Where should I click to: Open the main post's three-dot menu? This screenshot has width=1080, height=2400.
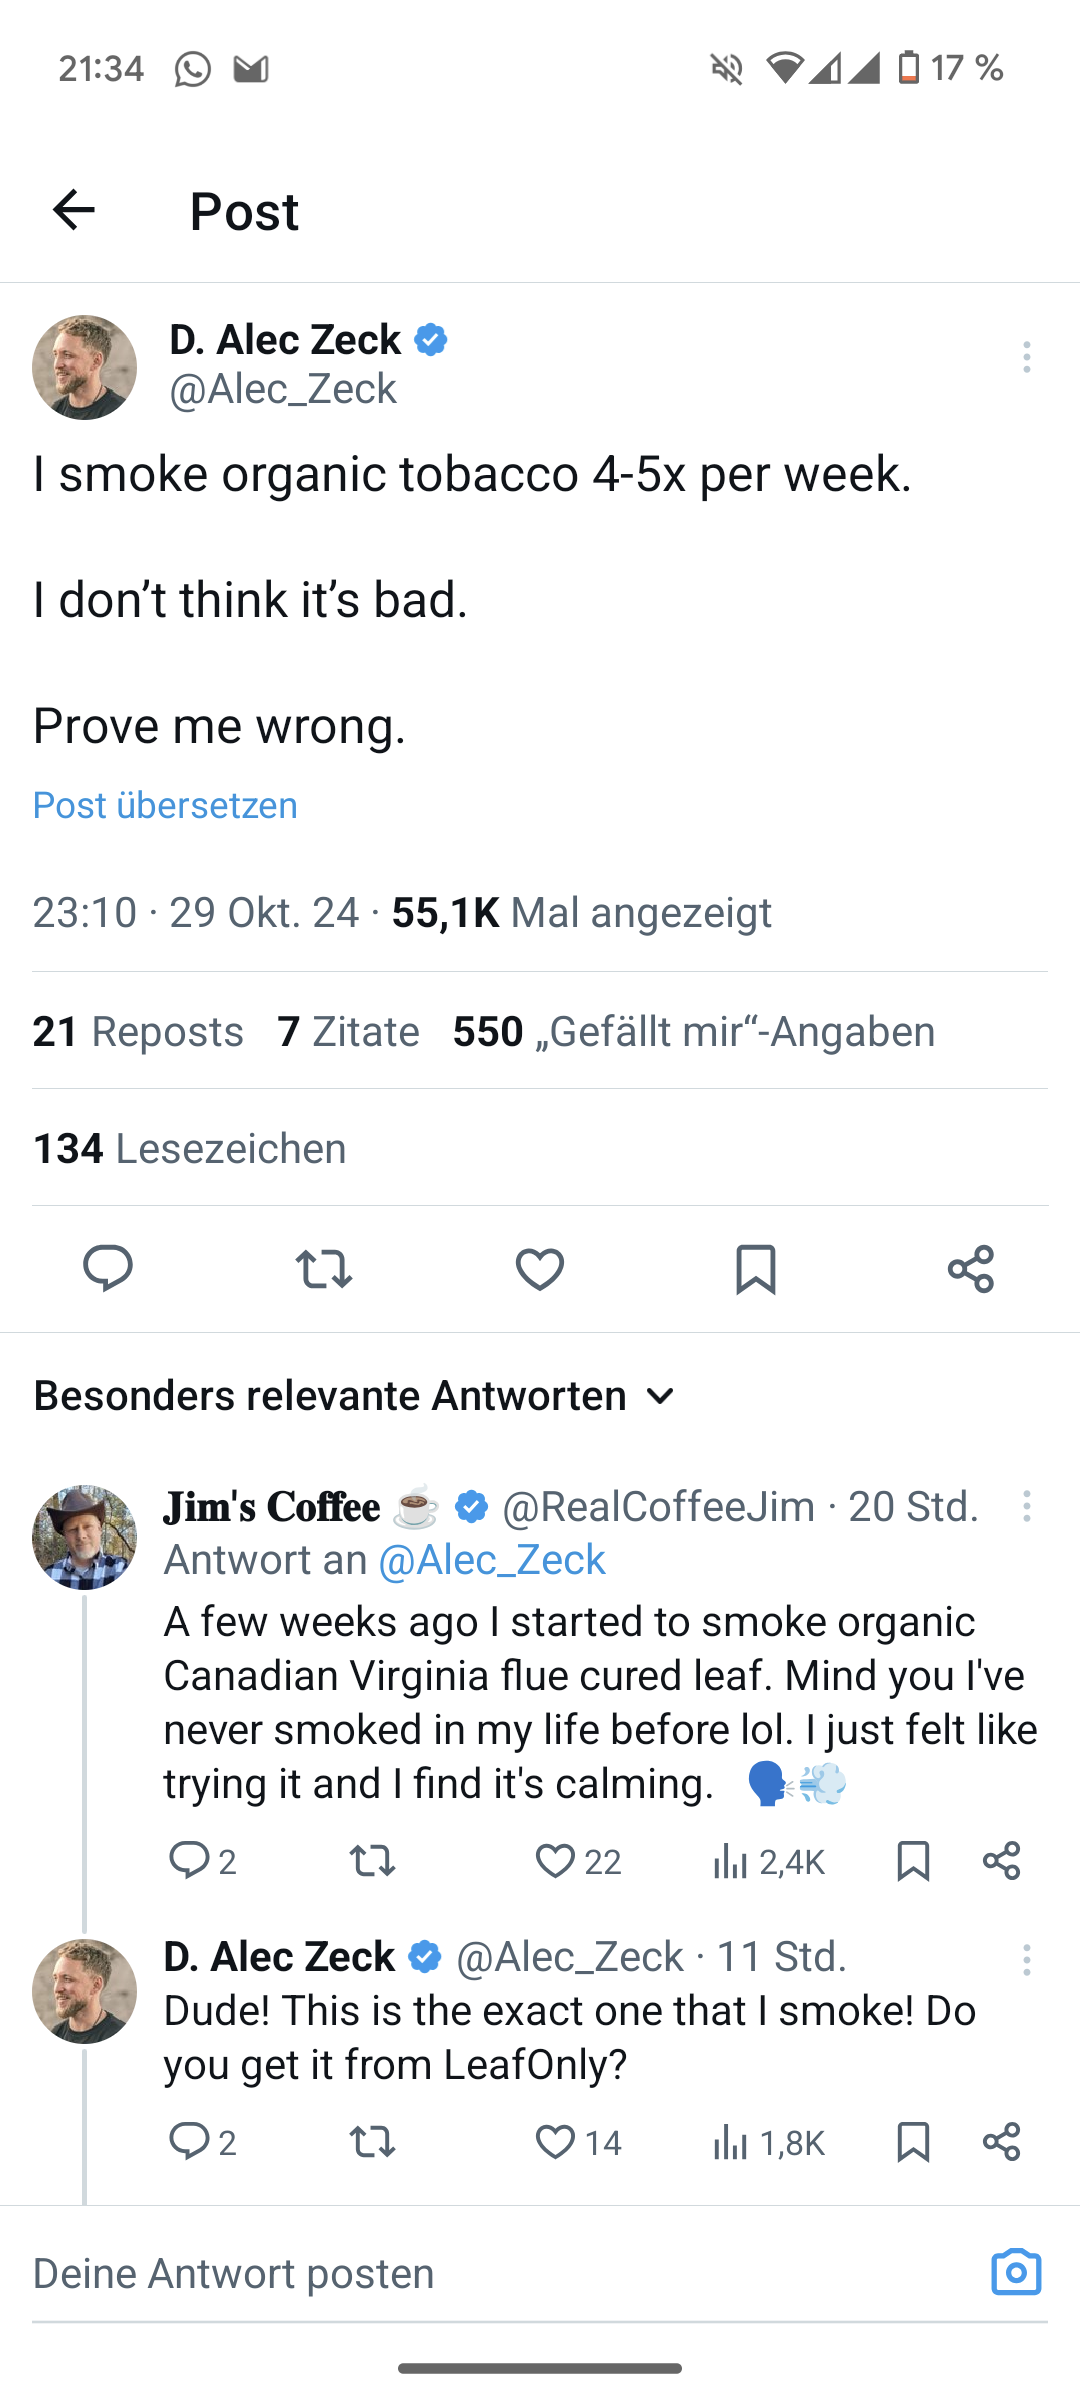coord(1026,357)
